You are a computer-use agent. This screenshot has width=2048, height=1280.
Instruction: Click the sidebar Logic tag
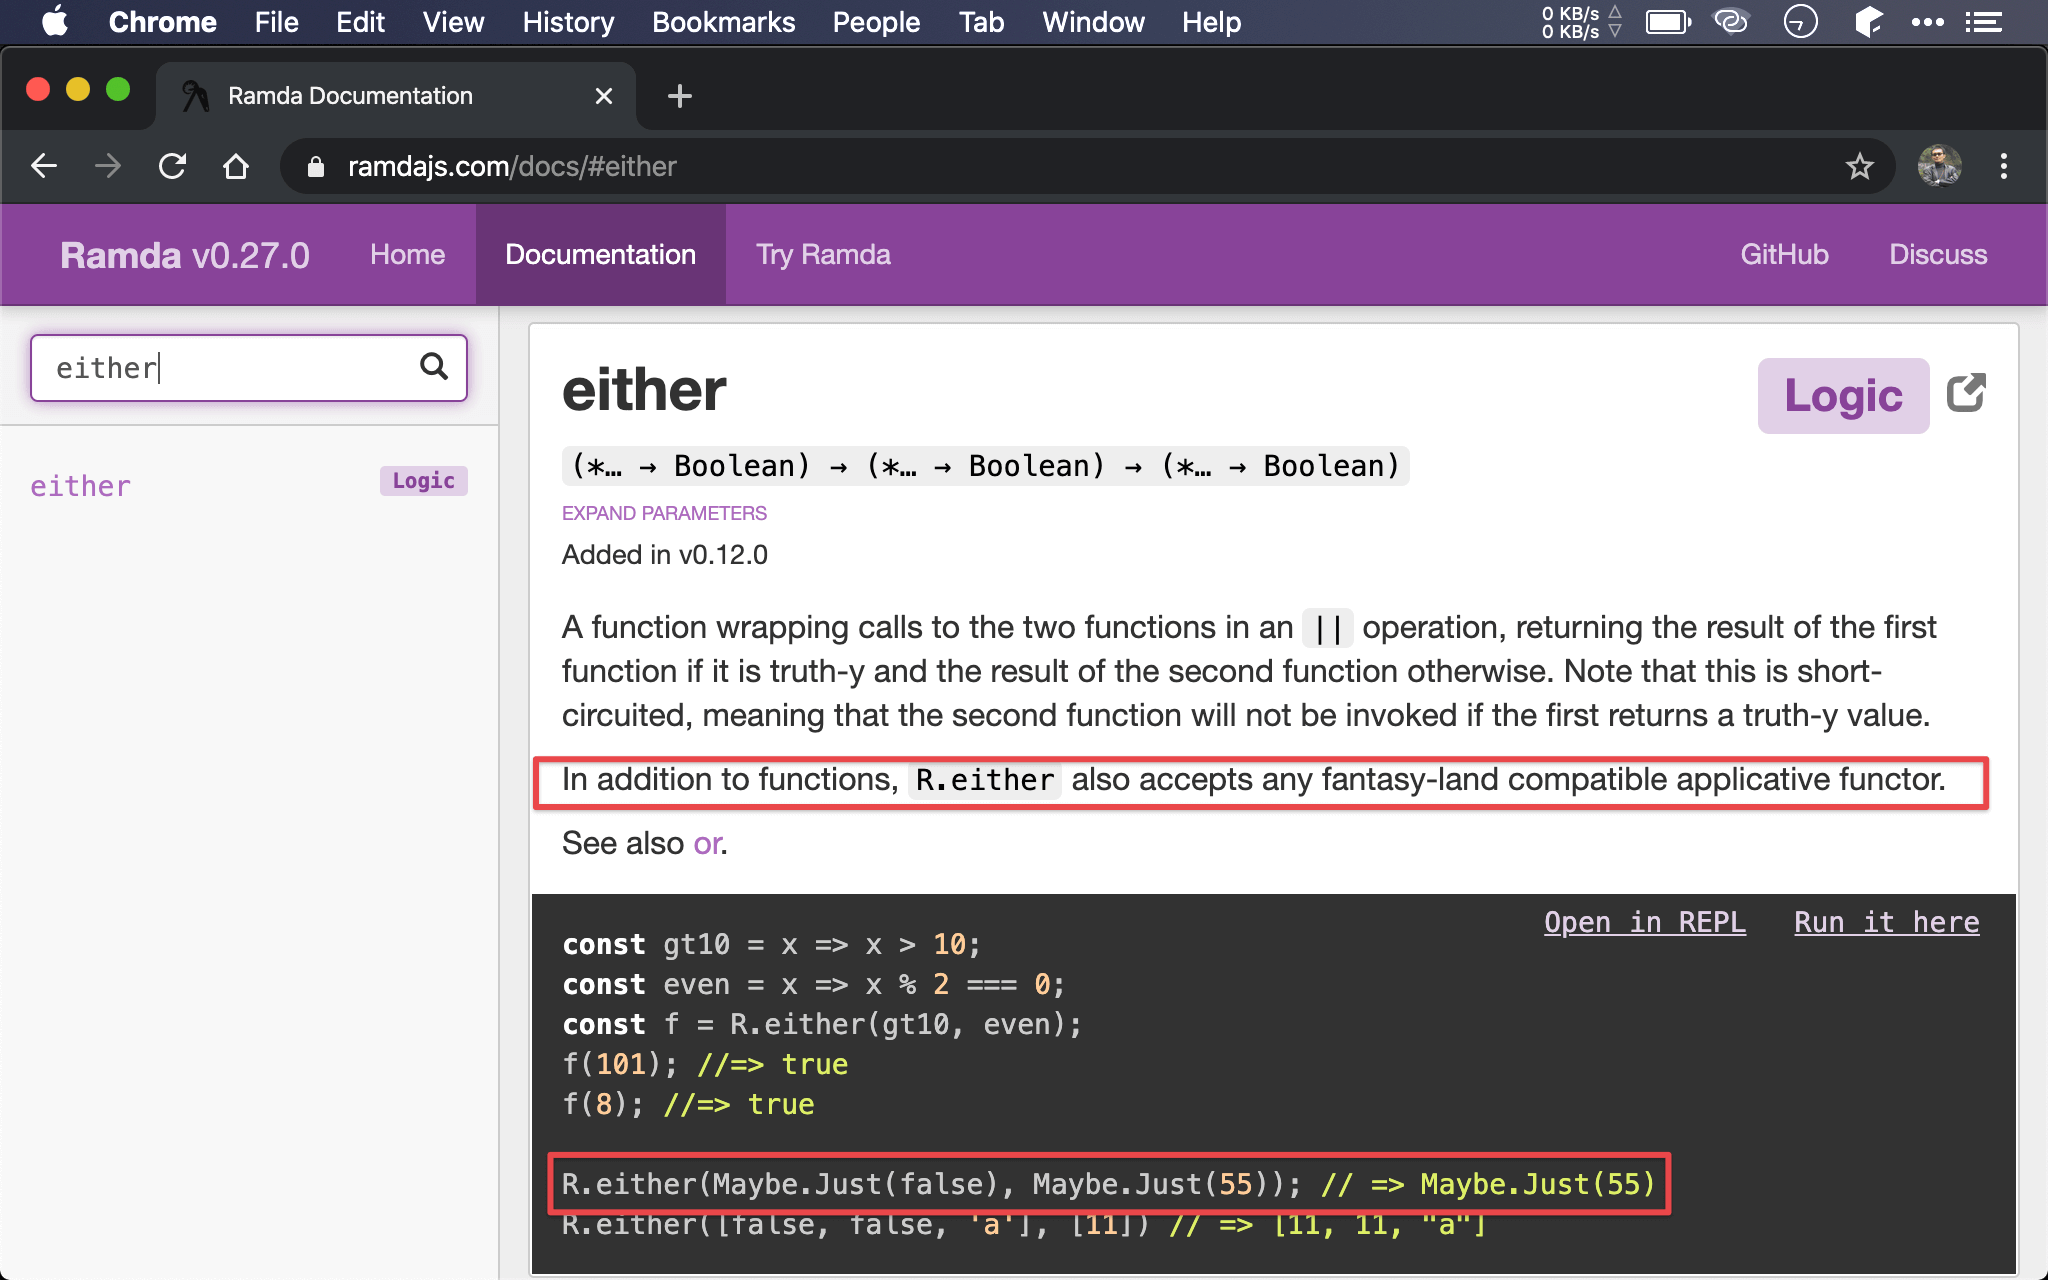(x=423, y=481)
